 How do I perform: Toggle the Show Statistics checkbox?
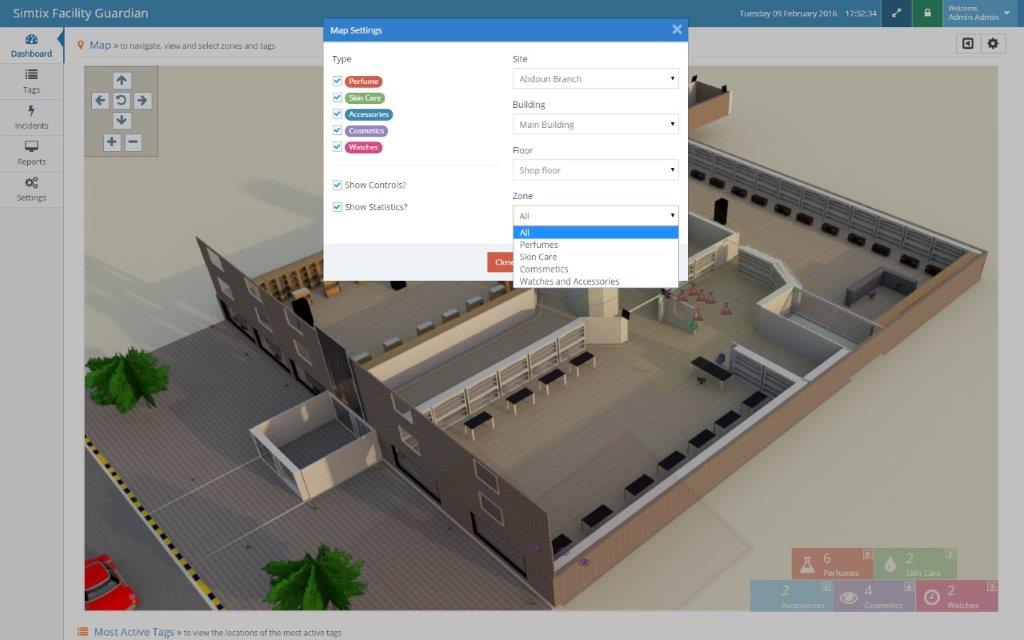pyautogui.click(x=337, y=208)
